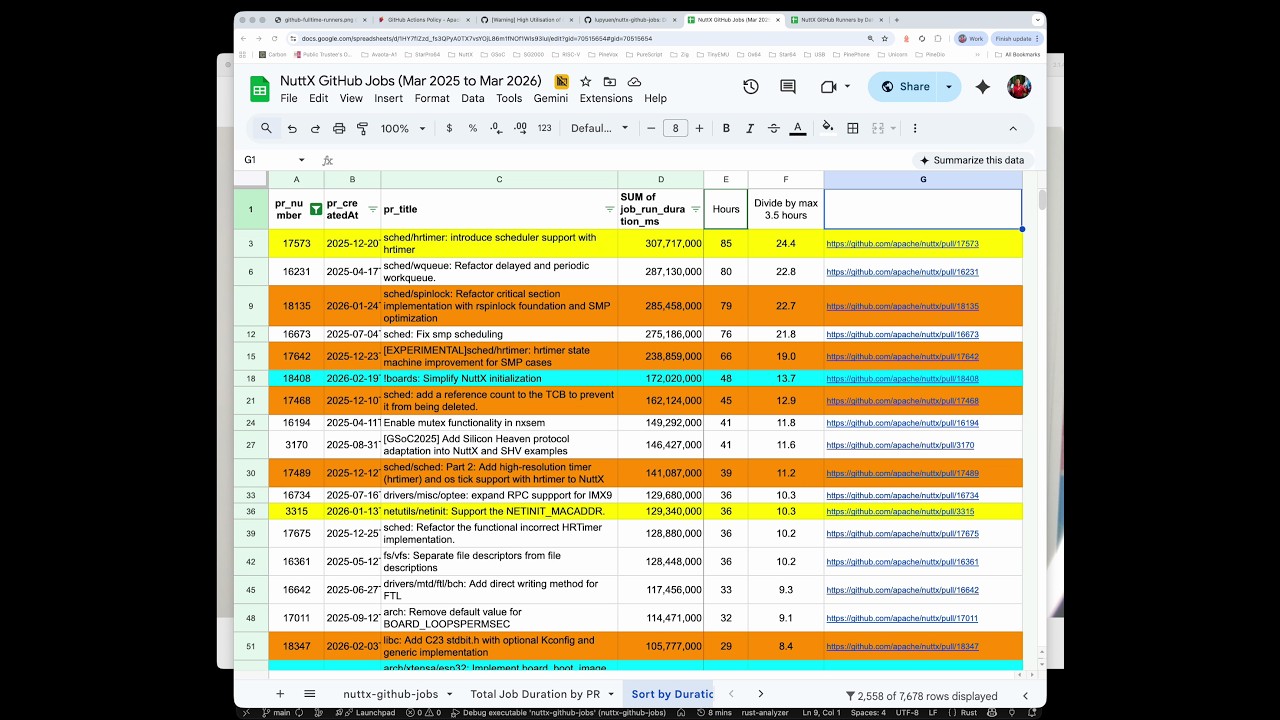Image resolution: width=1280 pixels, height=720 pixels.
Task: Click Summarize this data button
Action: click(x=970, y=160)
